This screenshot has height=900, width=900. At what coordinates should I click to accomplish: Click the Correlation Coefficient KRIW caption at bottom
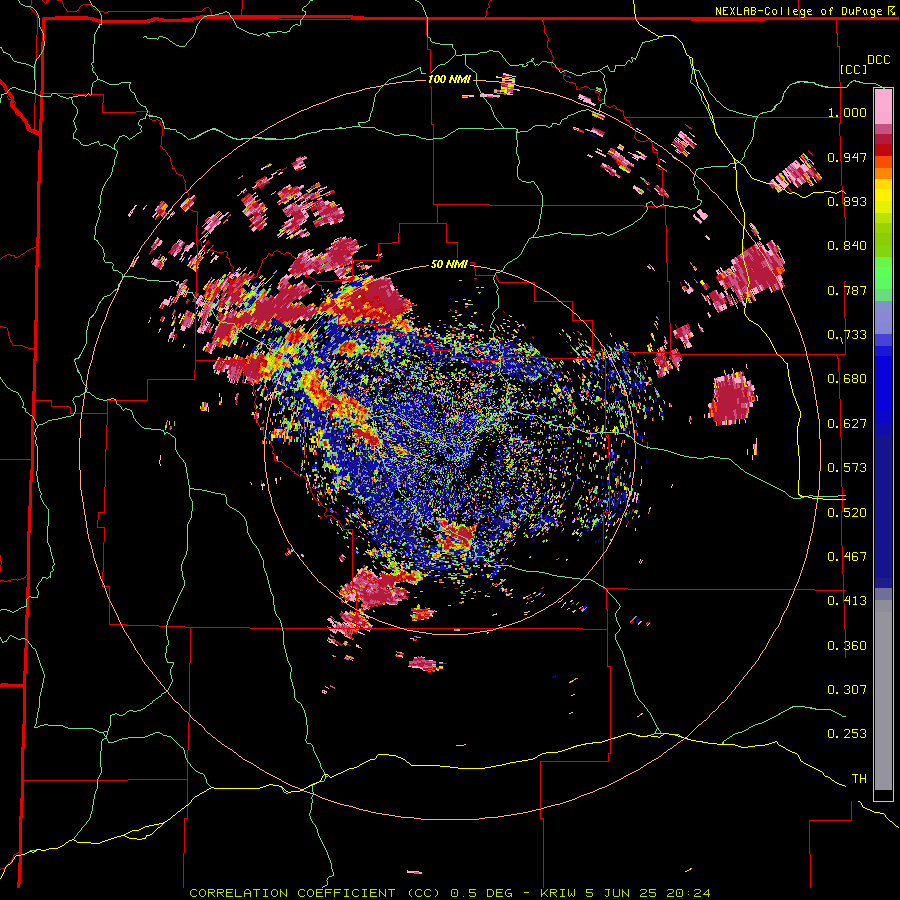(450, 893)
